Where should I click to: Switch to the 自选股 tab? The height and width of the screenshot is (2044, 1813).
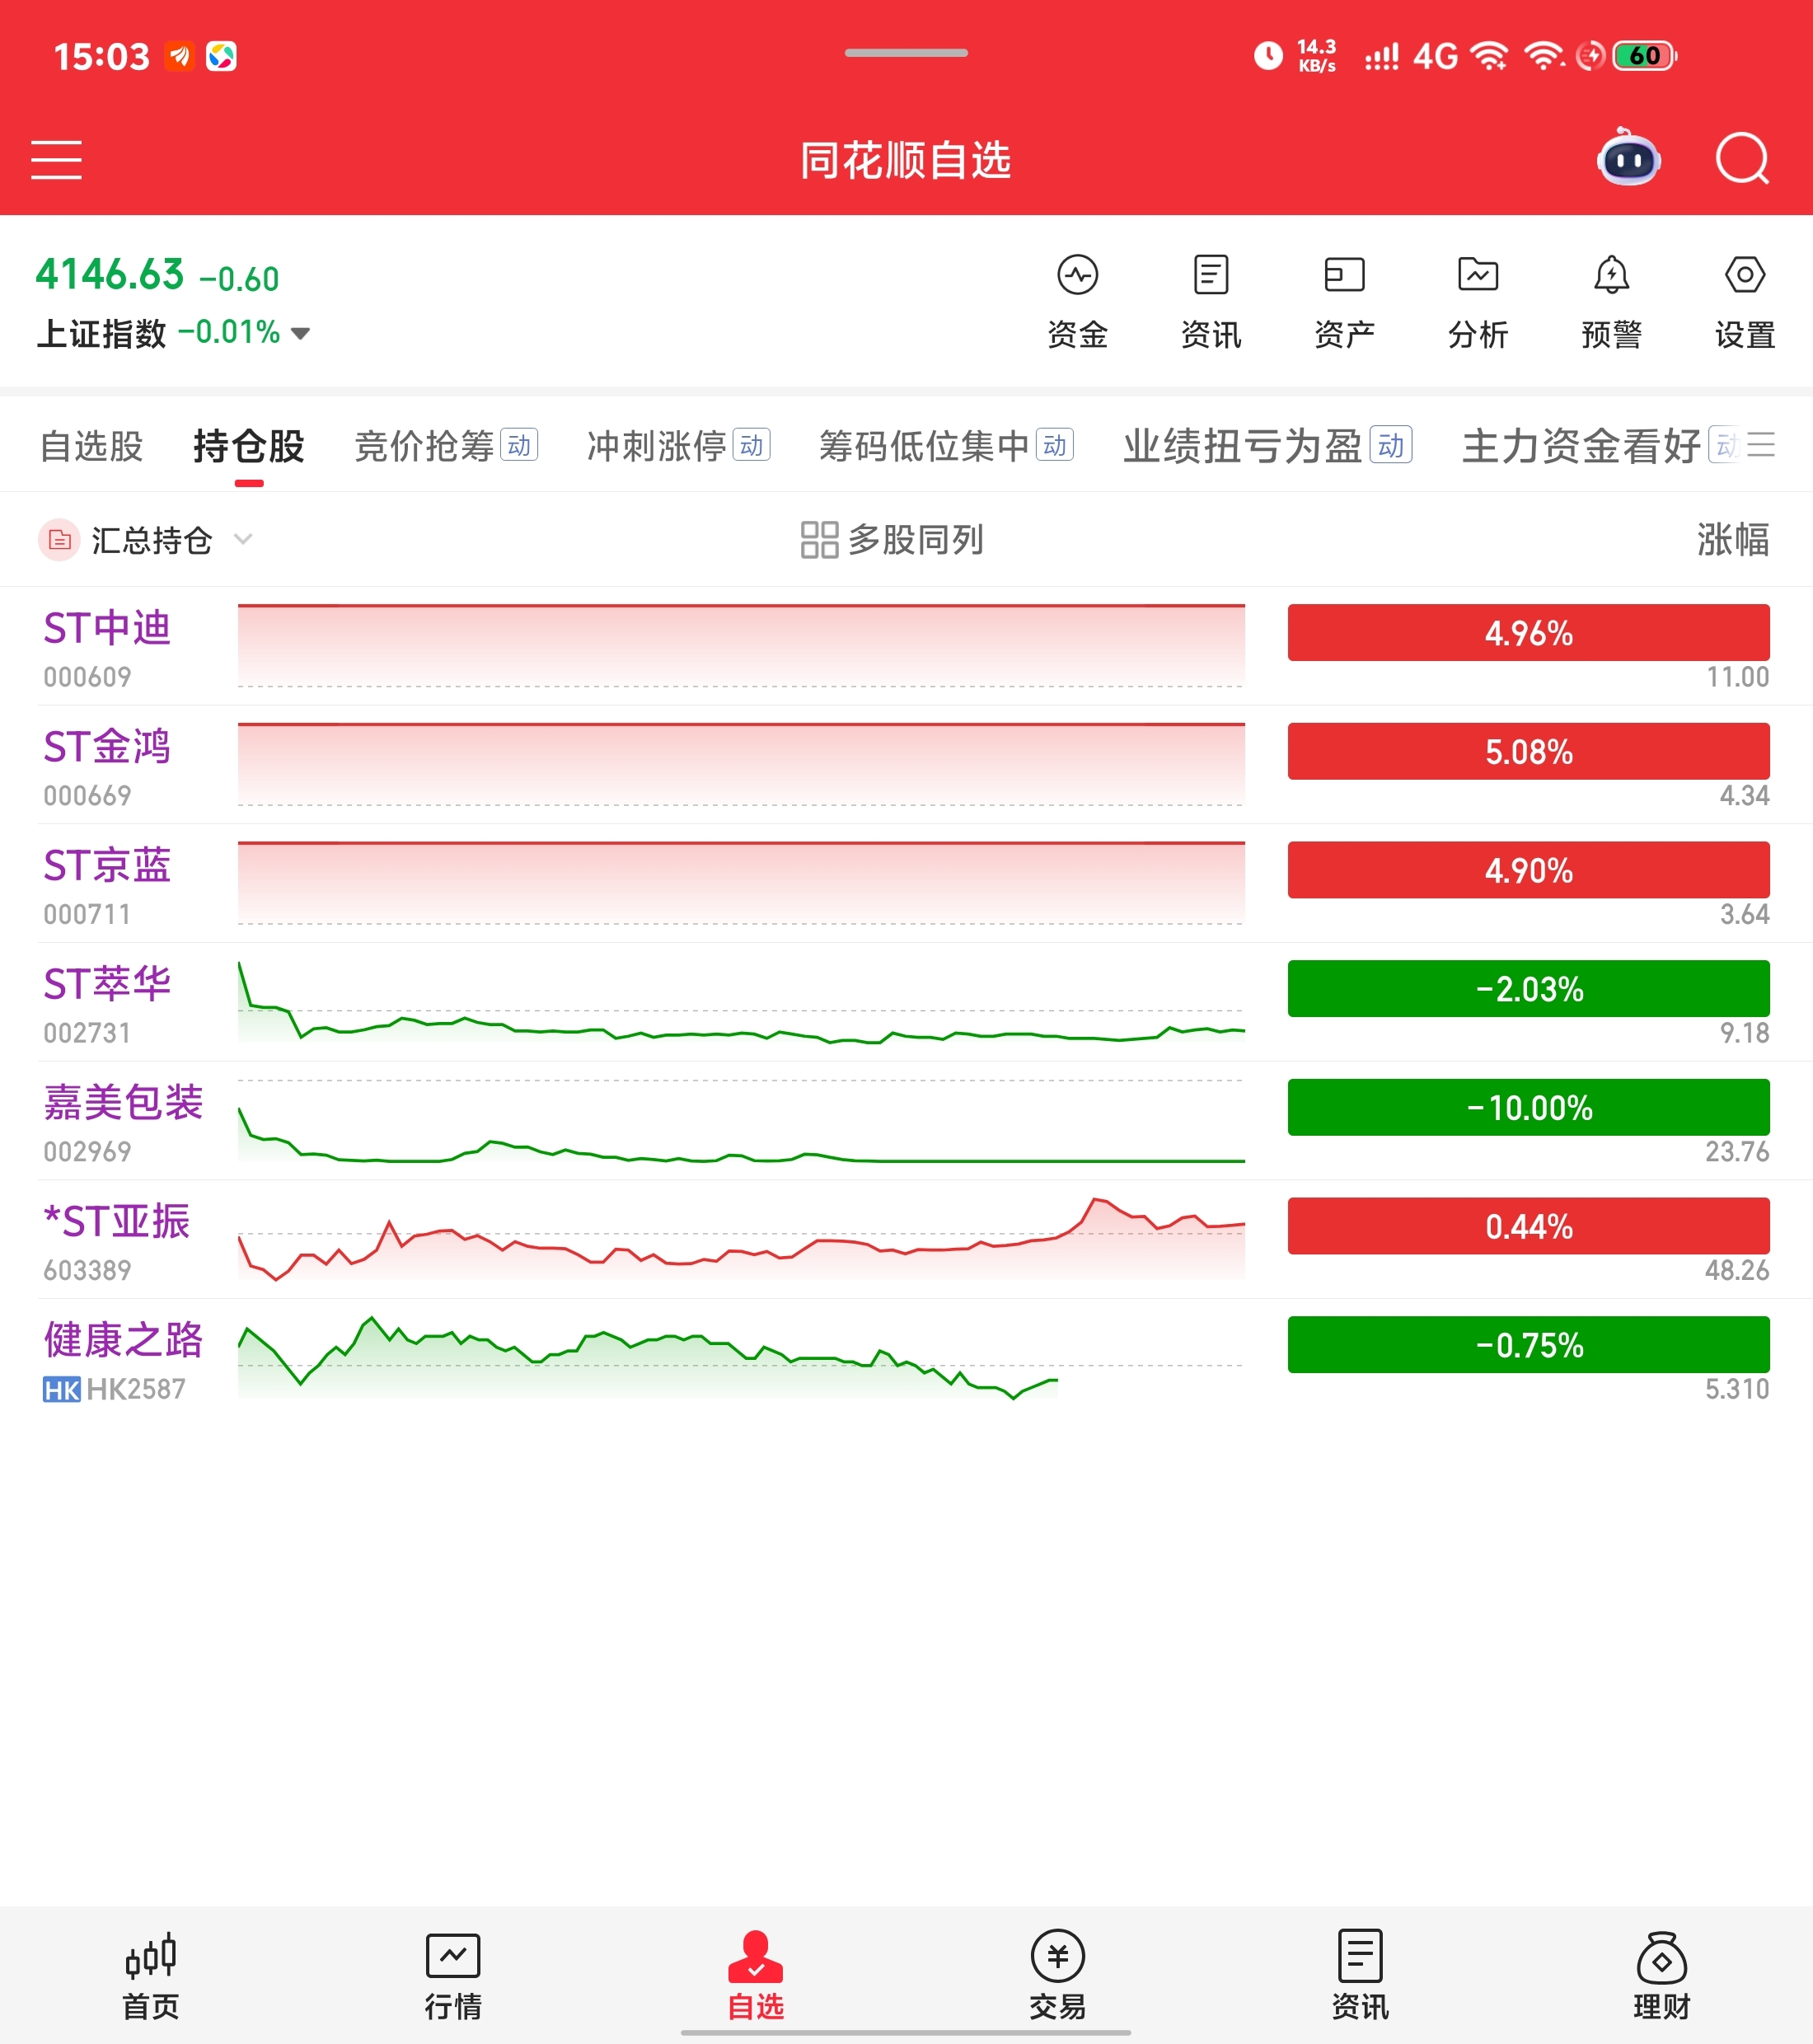coord(92,446)
